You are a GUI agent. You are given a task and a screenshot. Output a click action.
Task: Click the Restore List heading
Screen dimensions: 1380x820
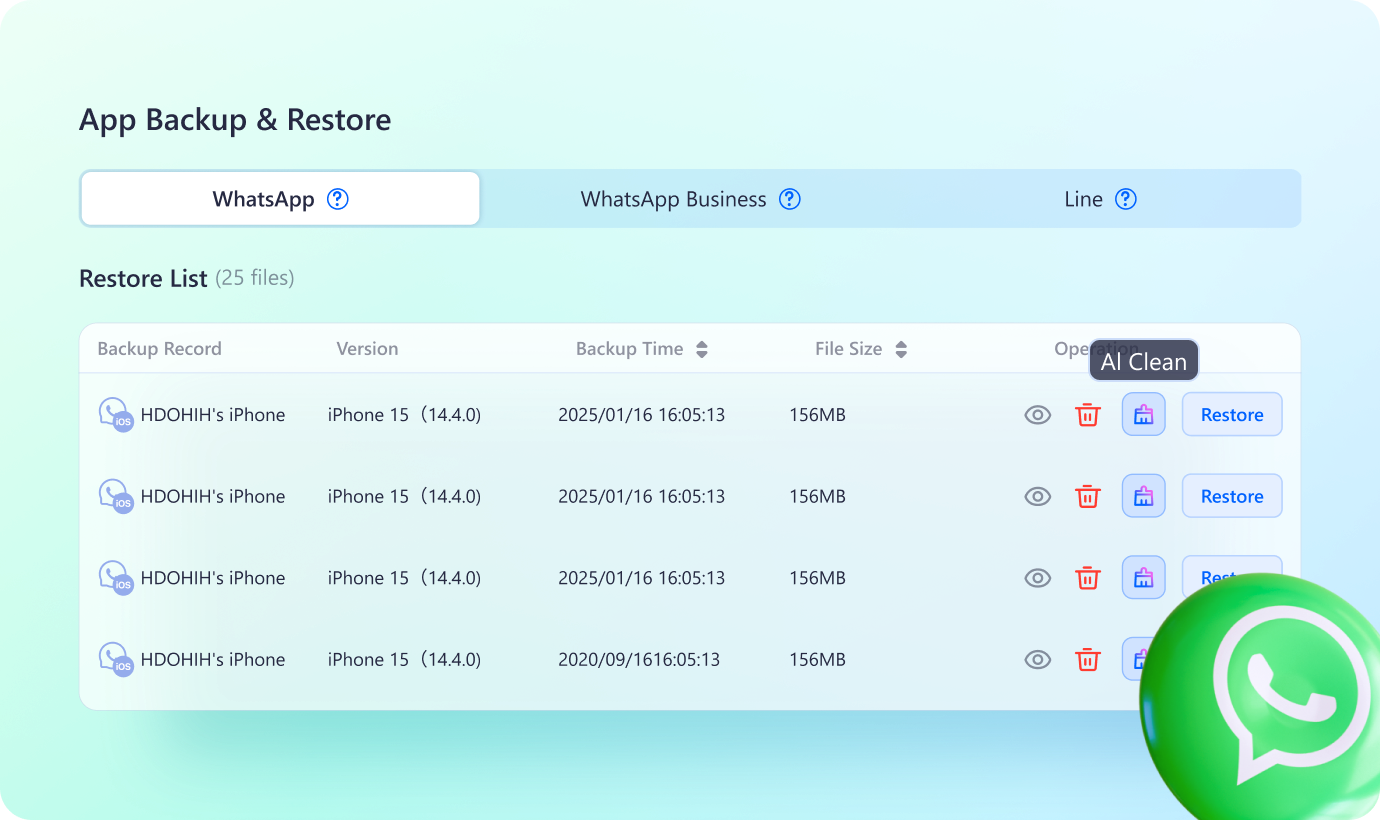[x=143, y=278]
